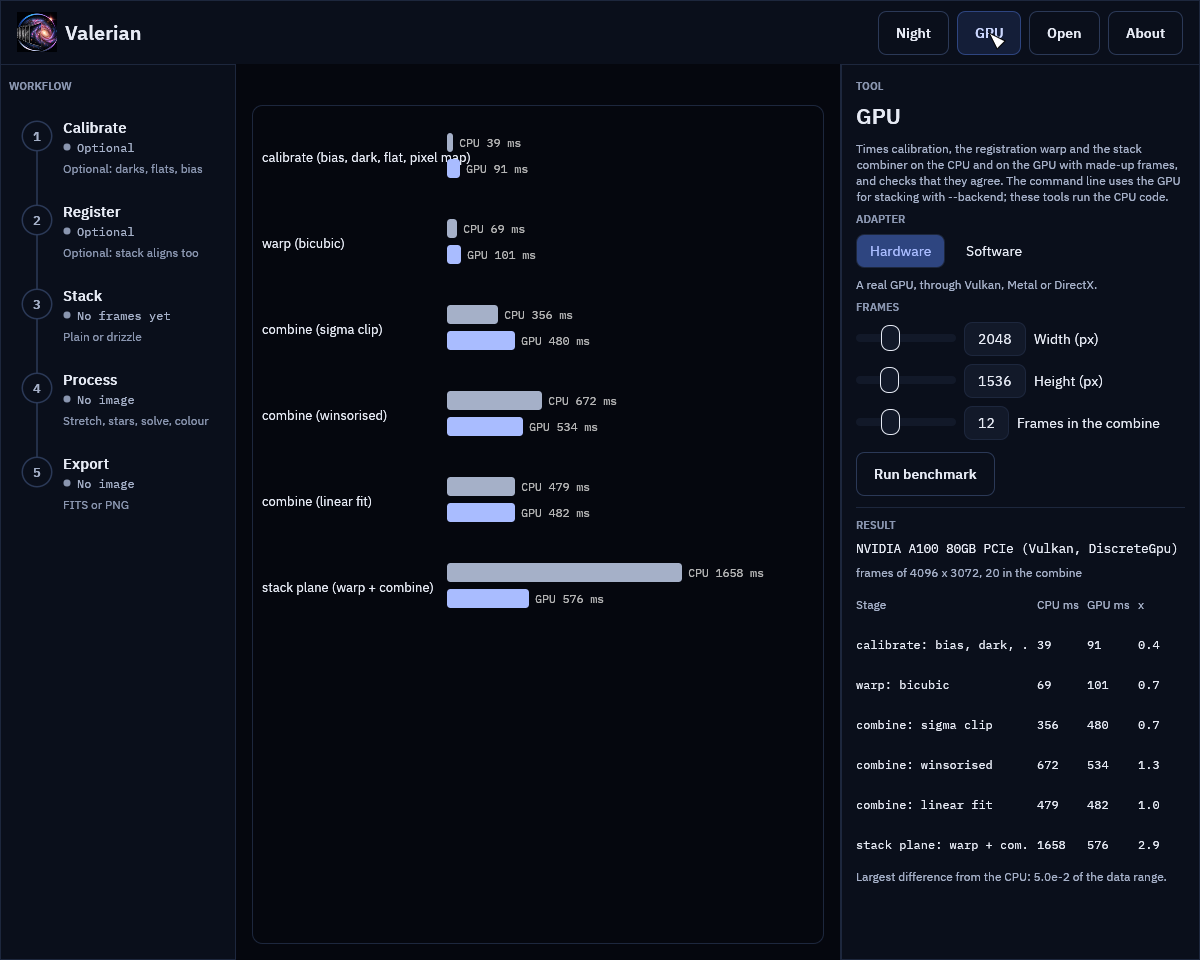Adjust the Height (px) slider
This screenshot has height=960, width=1200.
906,381
